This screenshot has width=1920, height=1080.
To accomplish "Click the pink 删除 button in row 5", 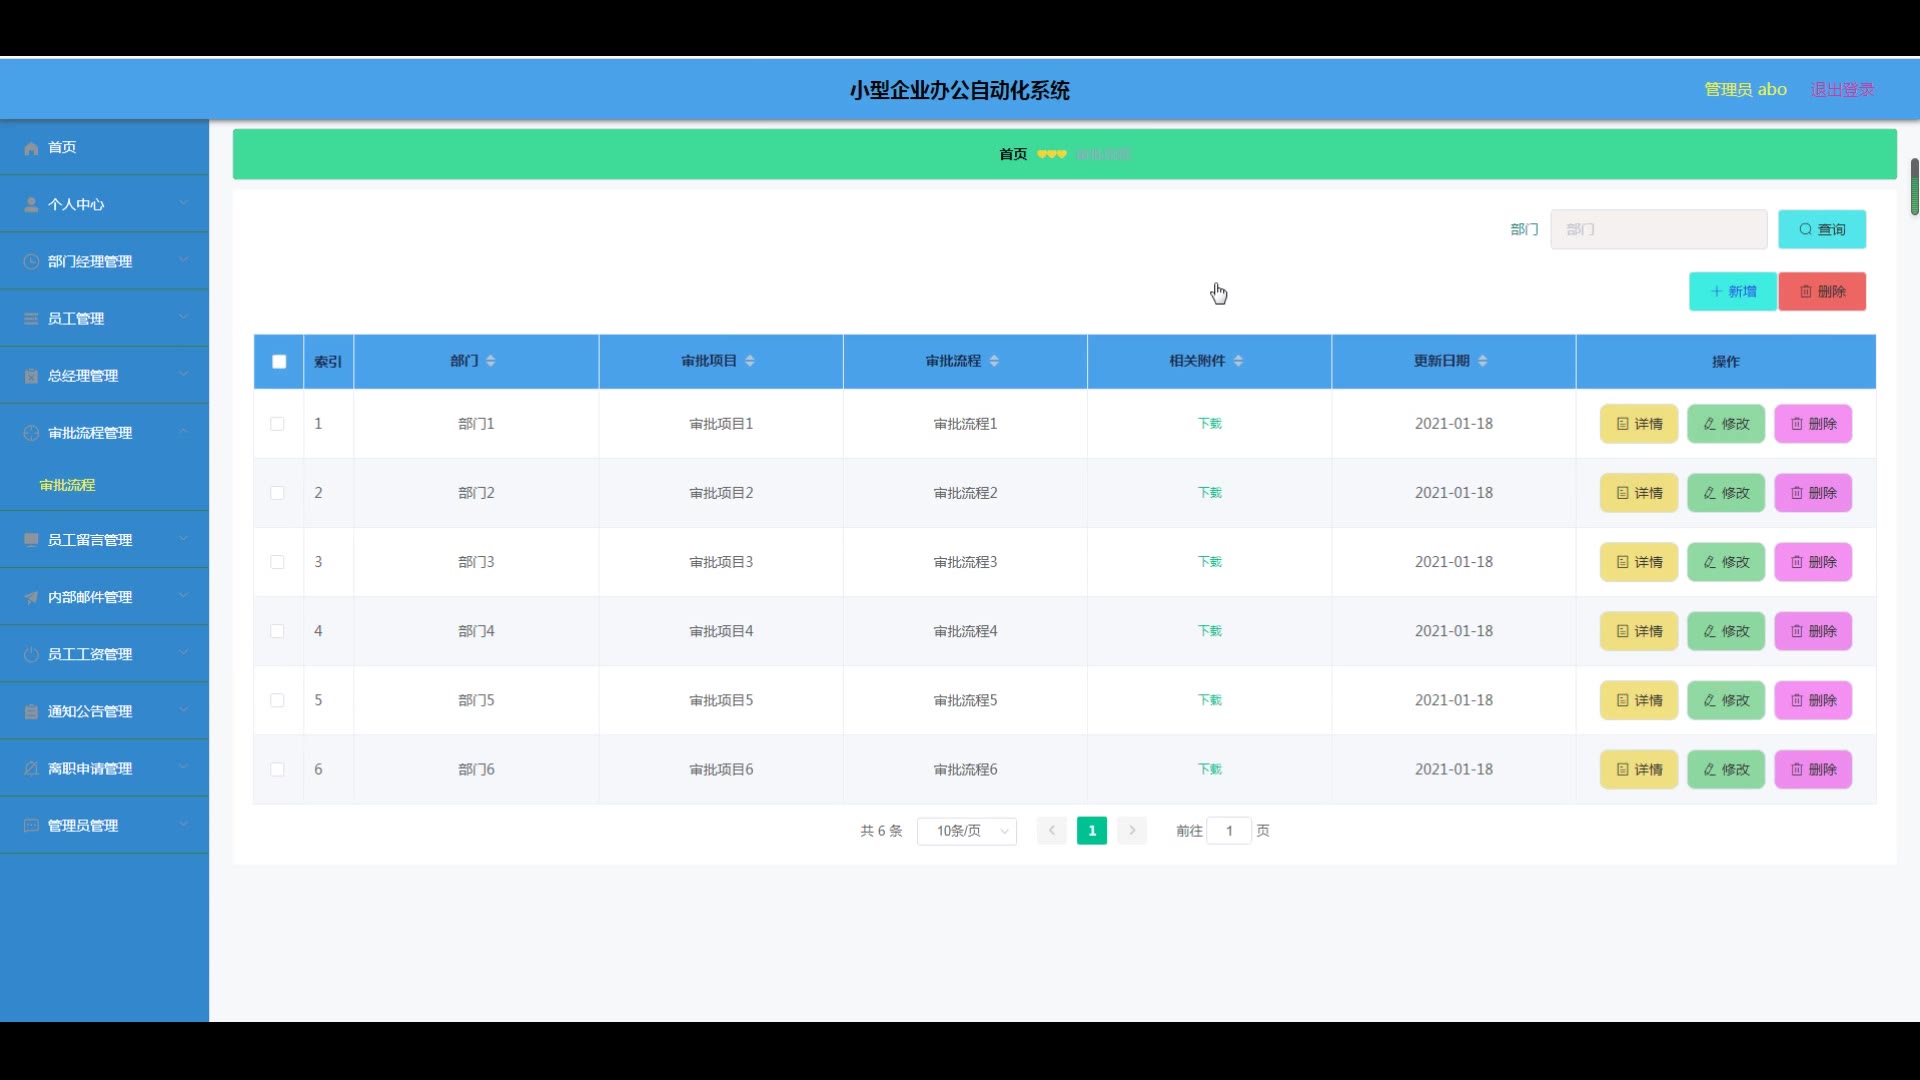I will tap(1812, 700).
